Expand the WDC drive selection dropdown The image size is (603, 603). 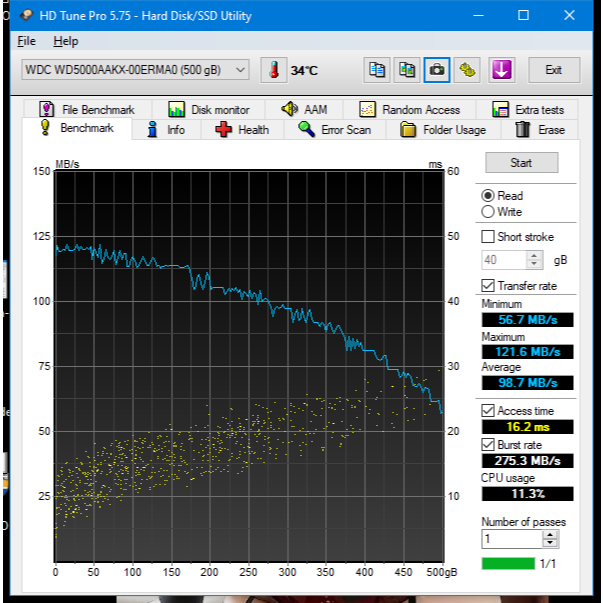pyautogui.click(x=240, y=70)
